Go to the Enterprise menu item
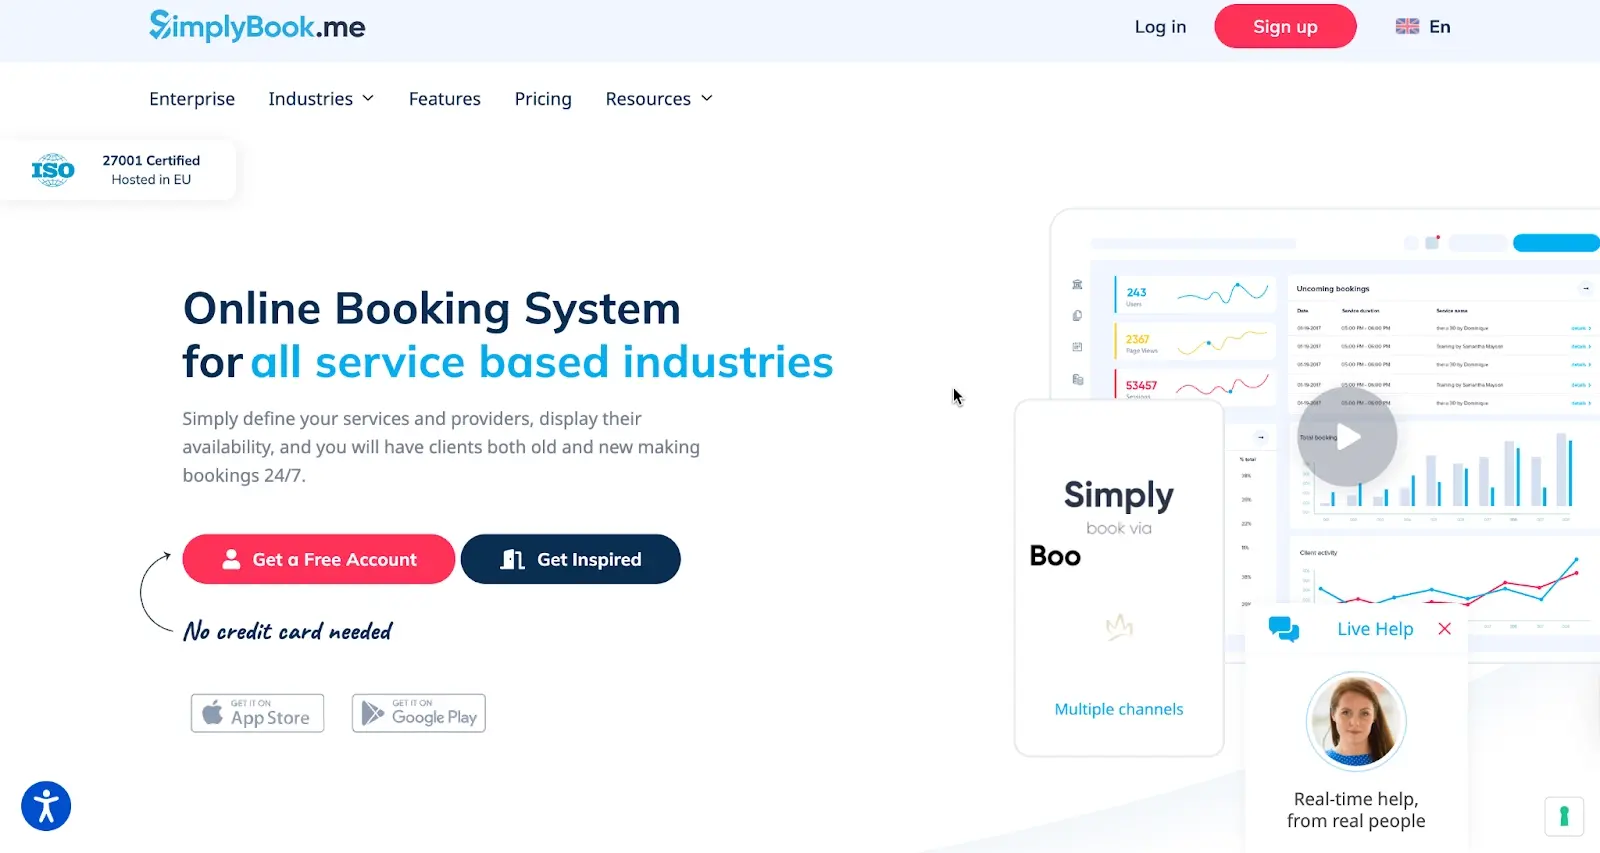This screenshot has height=853, width=1600. tap(192, 99)
